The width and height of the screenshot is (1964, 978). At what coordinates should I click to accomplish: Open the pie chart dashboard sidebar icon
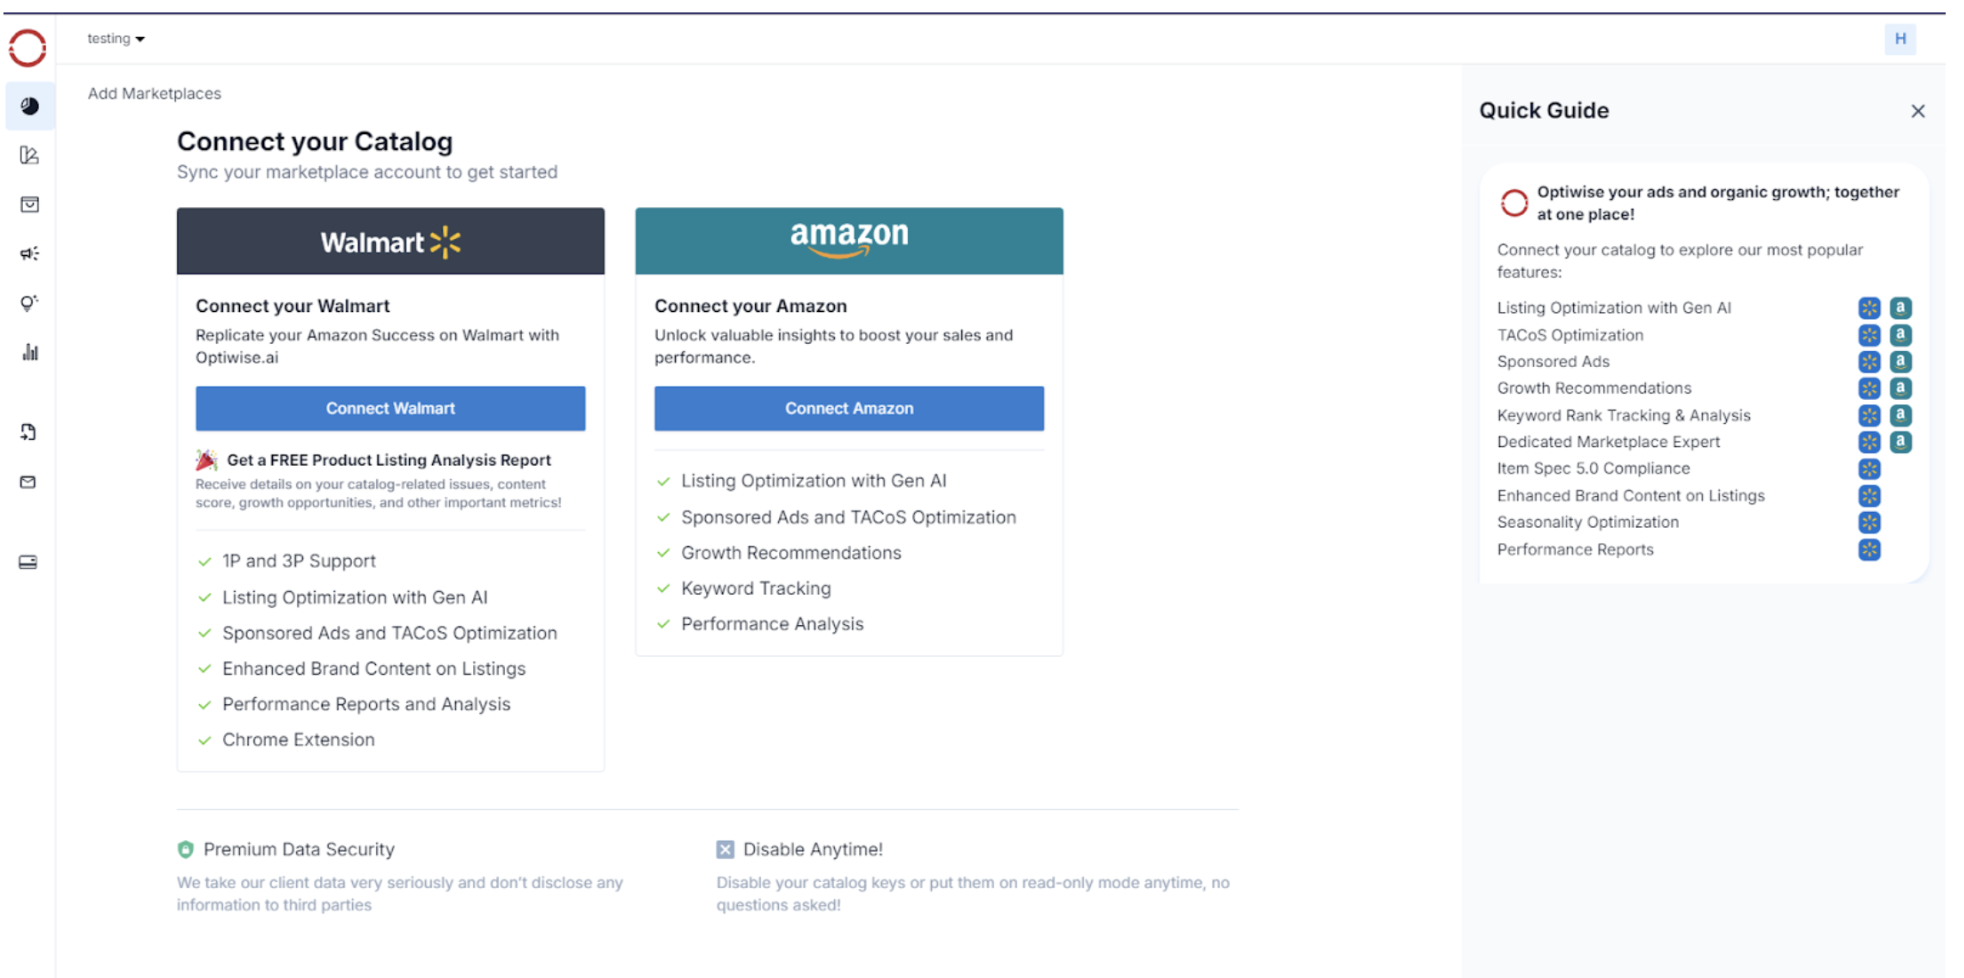(x=30, y=106)
